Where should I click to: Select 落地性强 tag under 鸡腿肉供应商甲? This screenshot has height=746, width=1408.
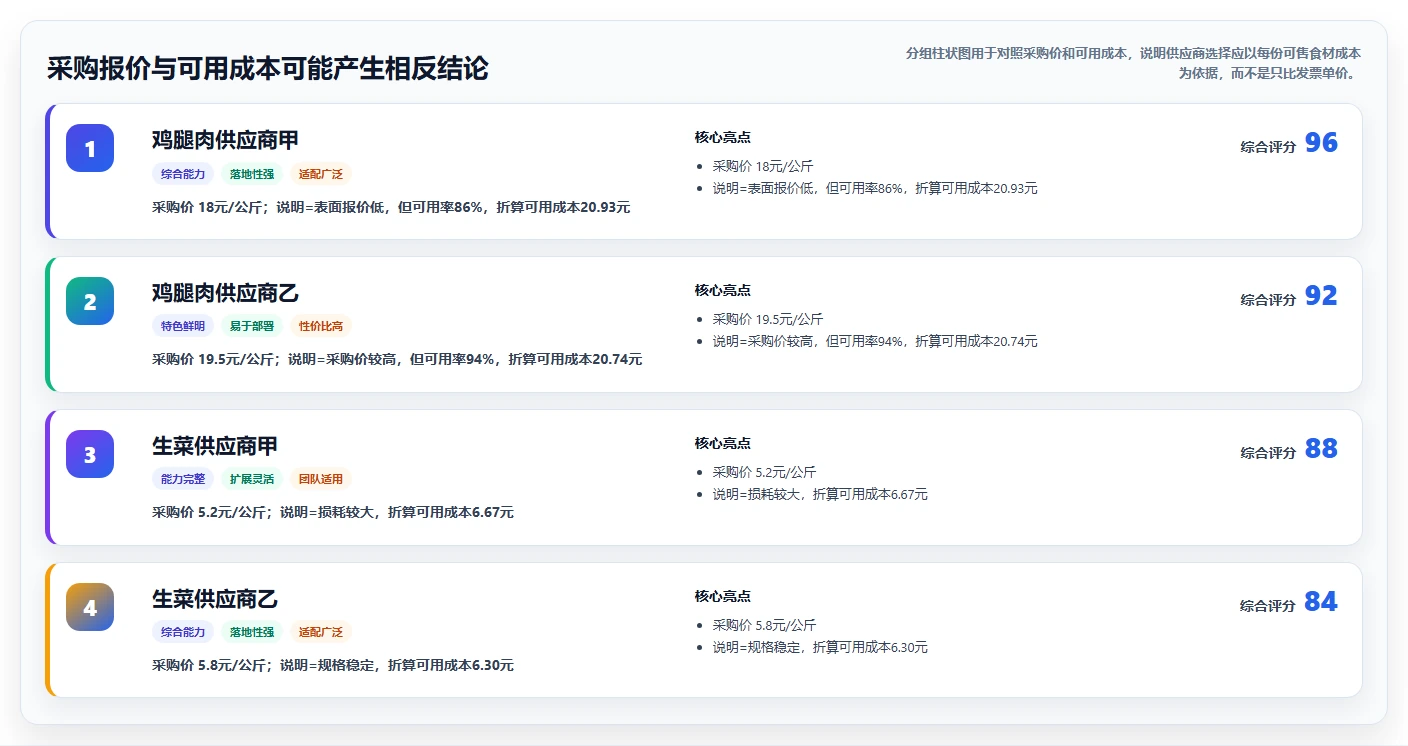[252, 174]
